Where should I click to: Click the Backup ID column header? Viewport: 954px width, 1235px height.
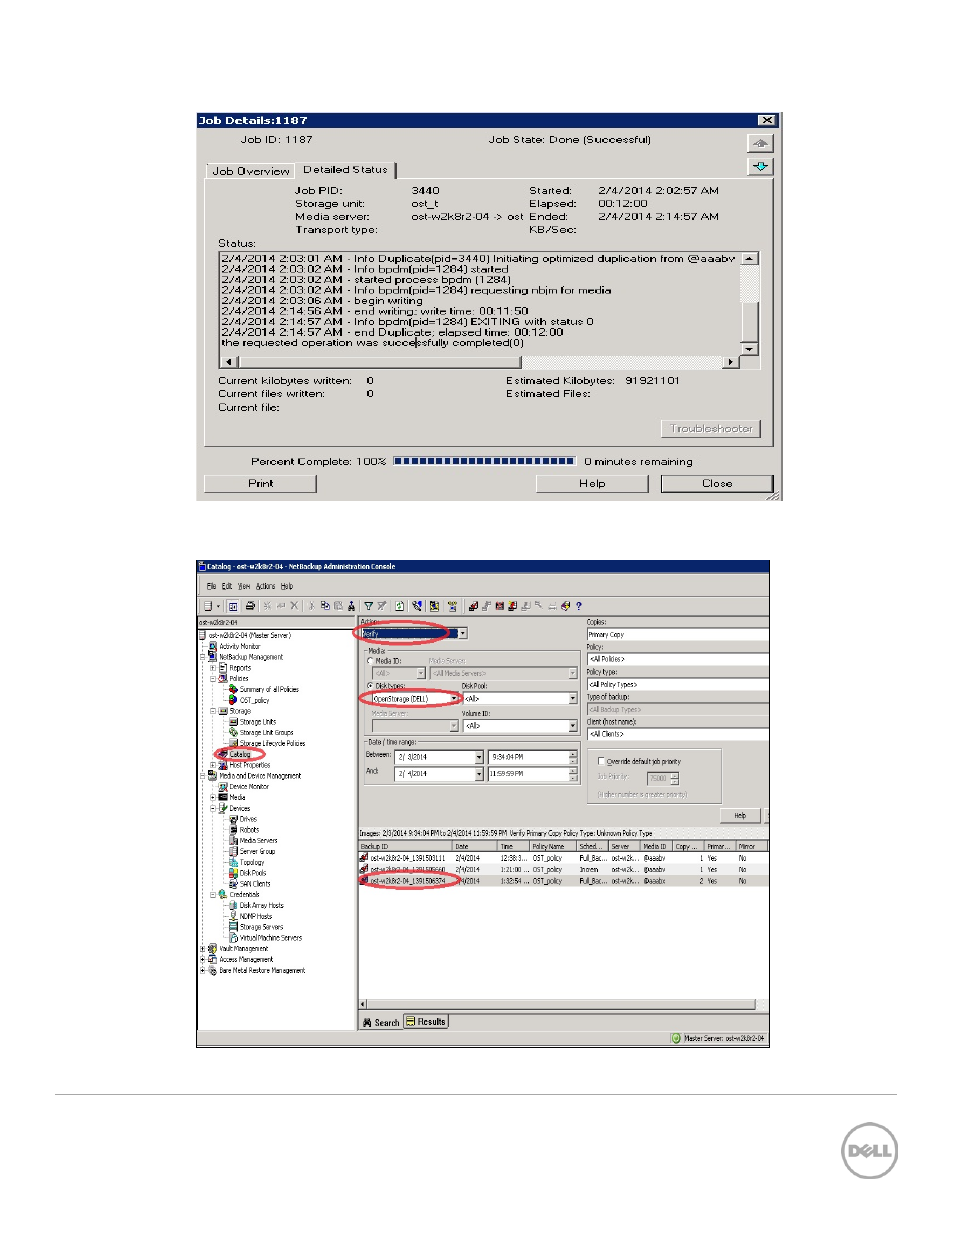click(405, 846)
